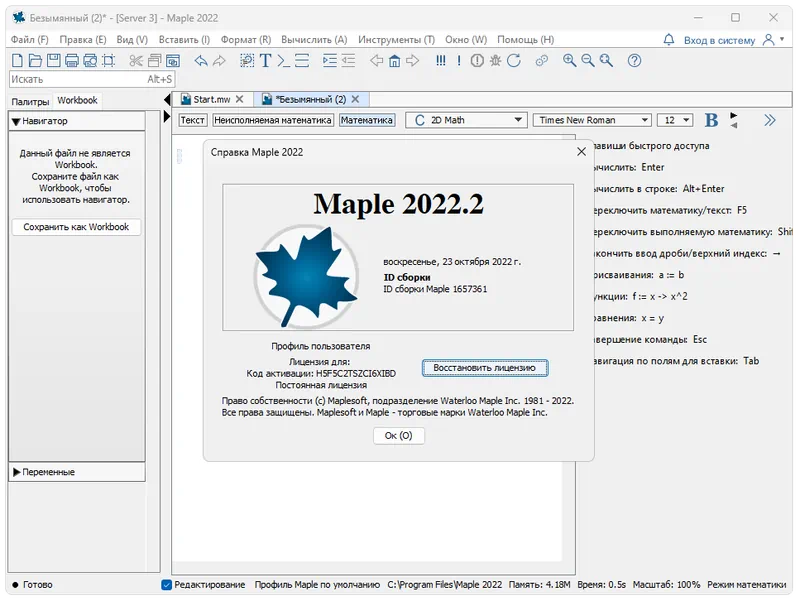
Task: Click the Режим математики status entry
Action: 746,585
